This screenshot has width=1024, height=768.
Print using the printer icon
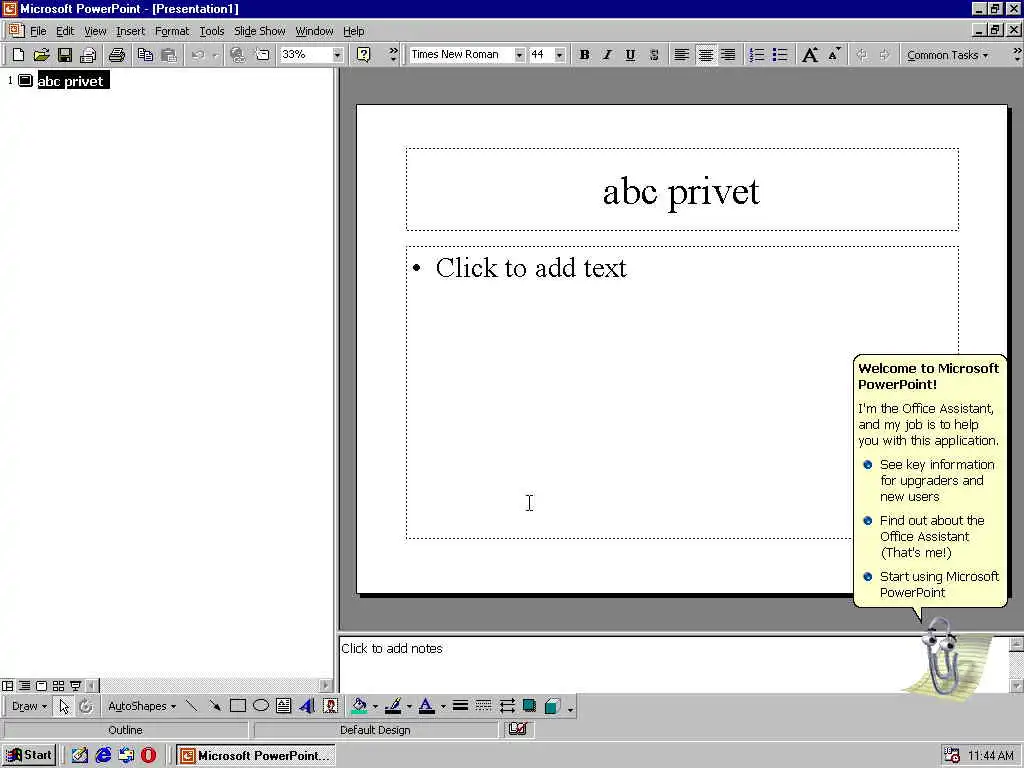[117, 55]
